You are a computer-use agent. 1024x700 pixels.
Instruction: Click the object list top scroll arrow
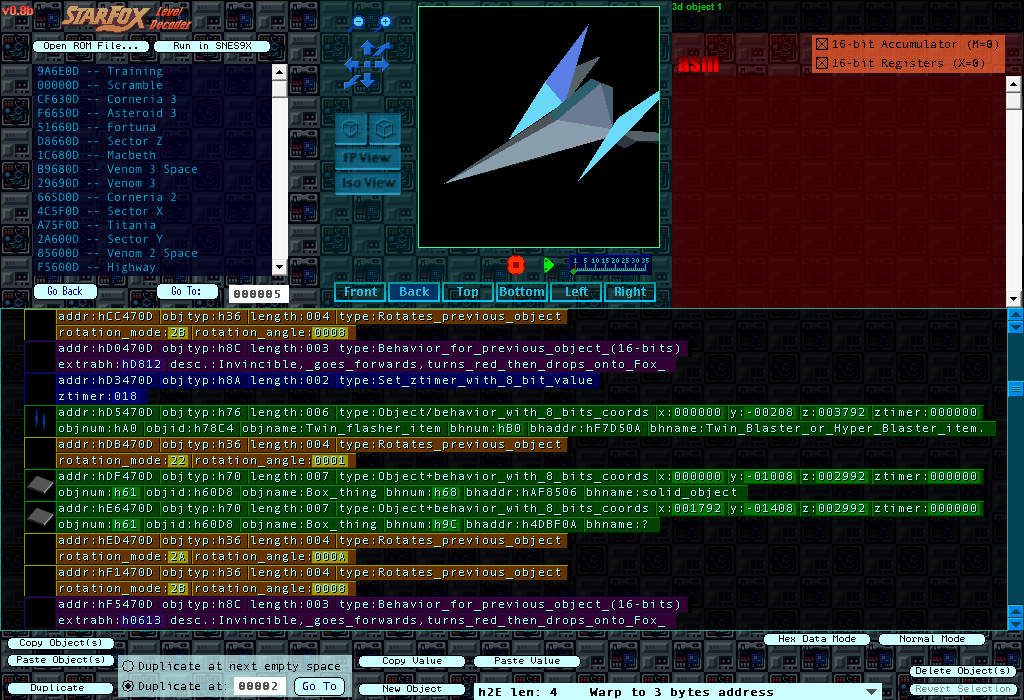click(1016, 315)
